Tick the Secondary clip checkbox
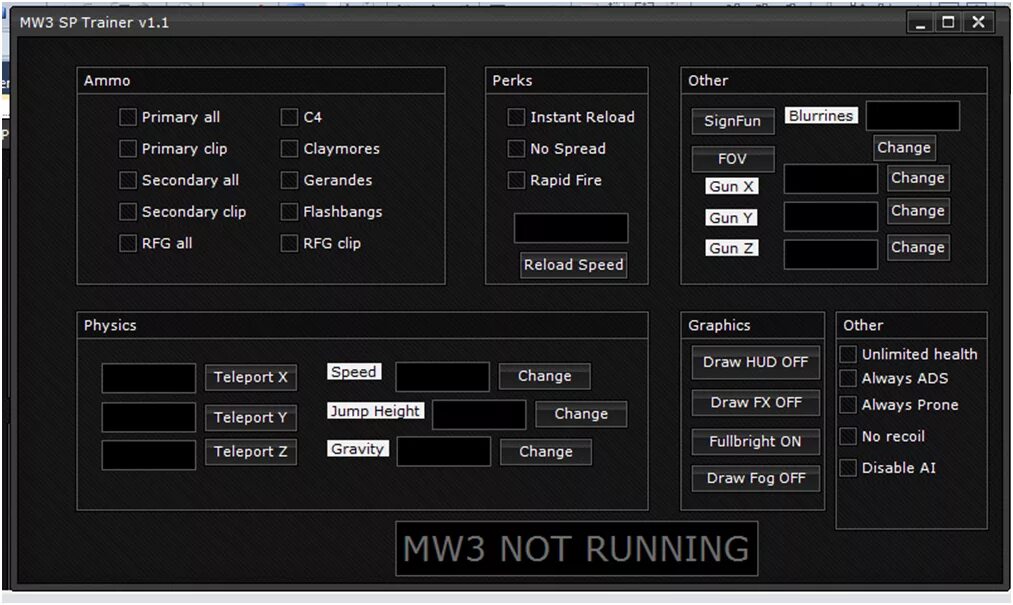The image size is (1013, 605). 128,211
